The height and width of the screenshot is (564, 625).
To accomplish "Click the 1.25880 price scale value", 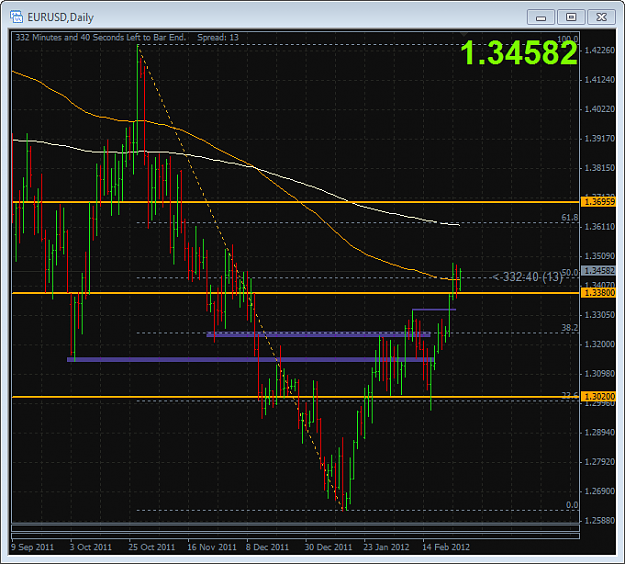I will pos(599,521).
